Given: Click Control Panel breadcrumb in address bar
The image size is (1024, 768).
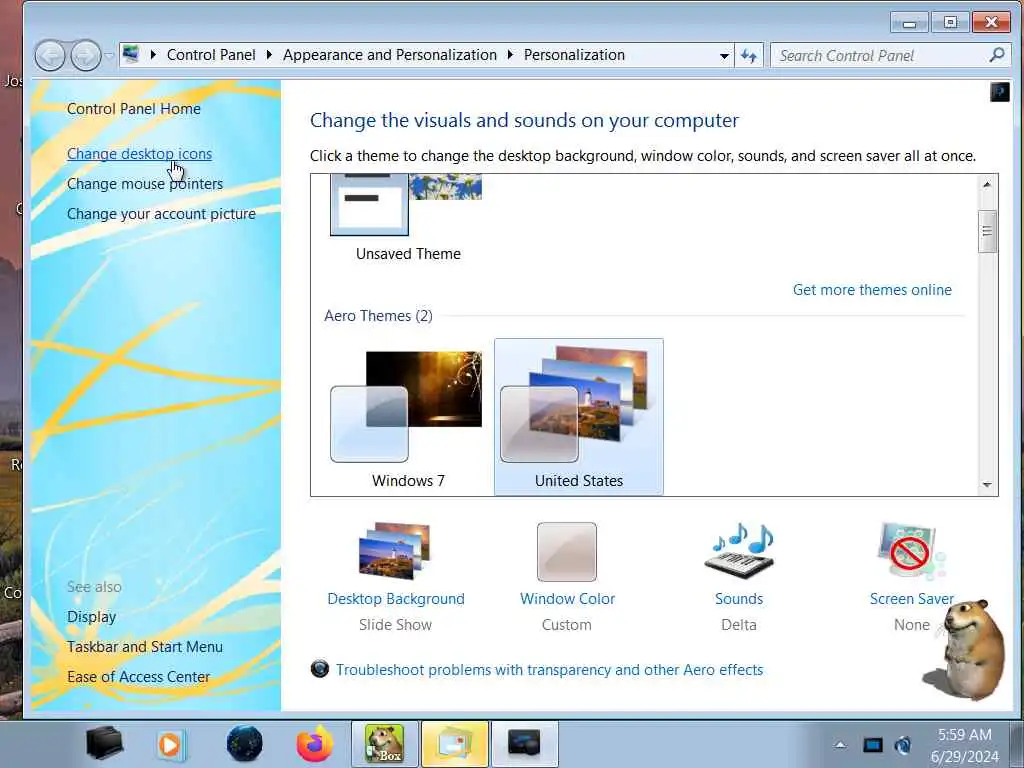Looking at the screenshot, I should click(x=211, y=55).
